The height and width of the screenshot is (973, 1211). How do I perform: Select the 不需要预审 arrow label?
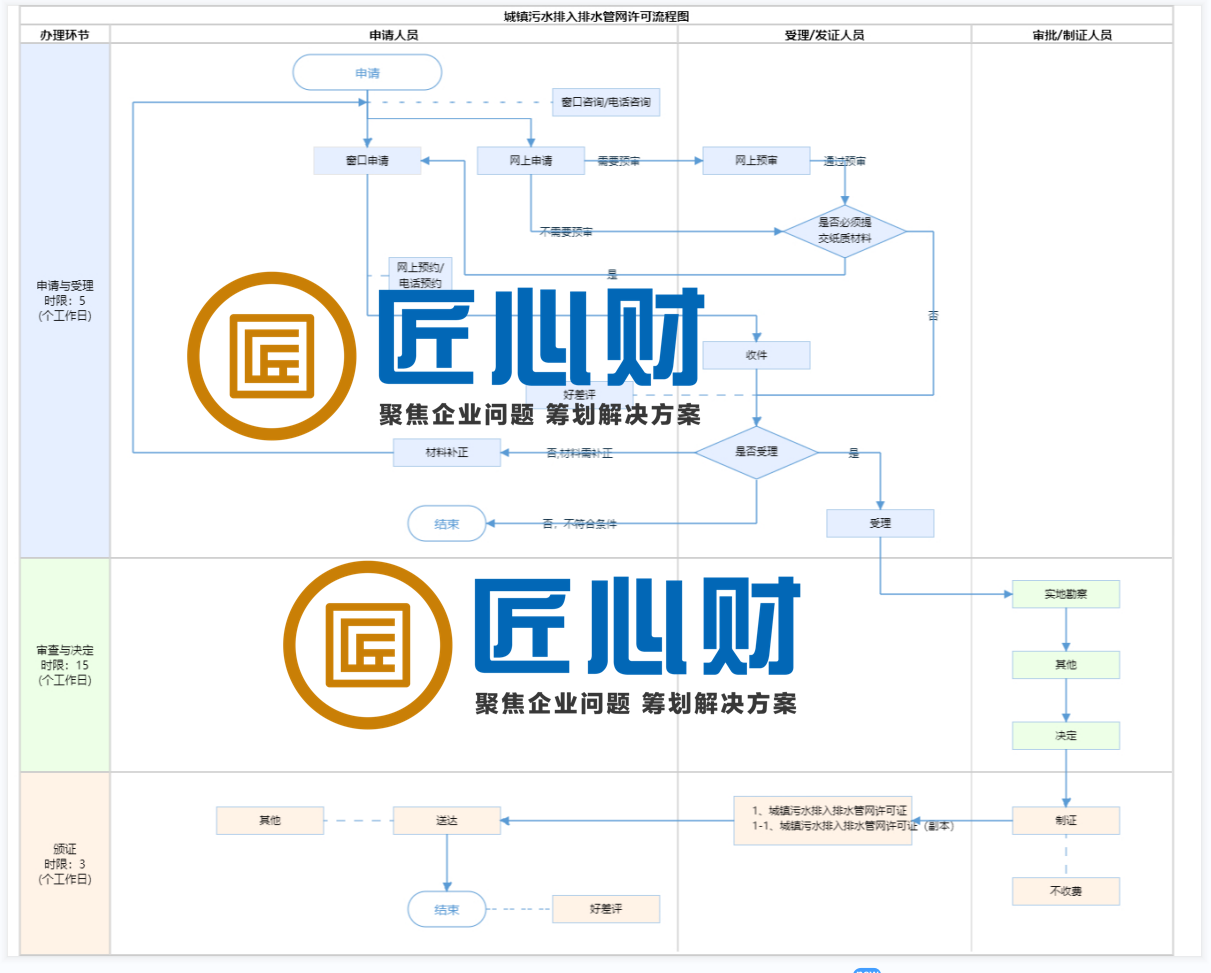click(566, 232)
